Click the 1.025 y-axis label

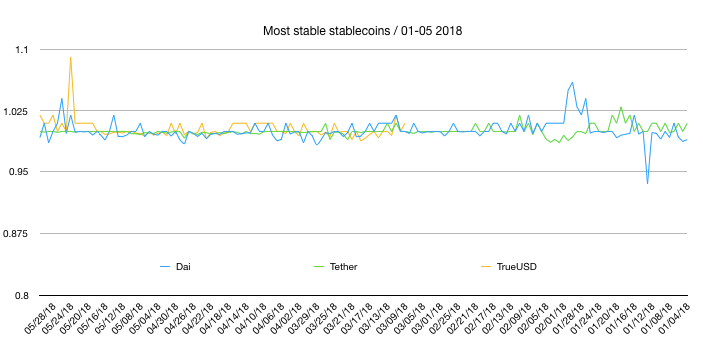[17, 111]
